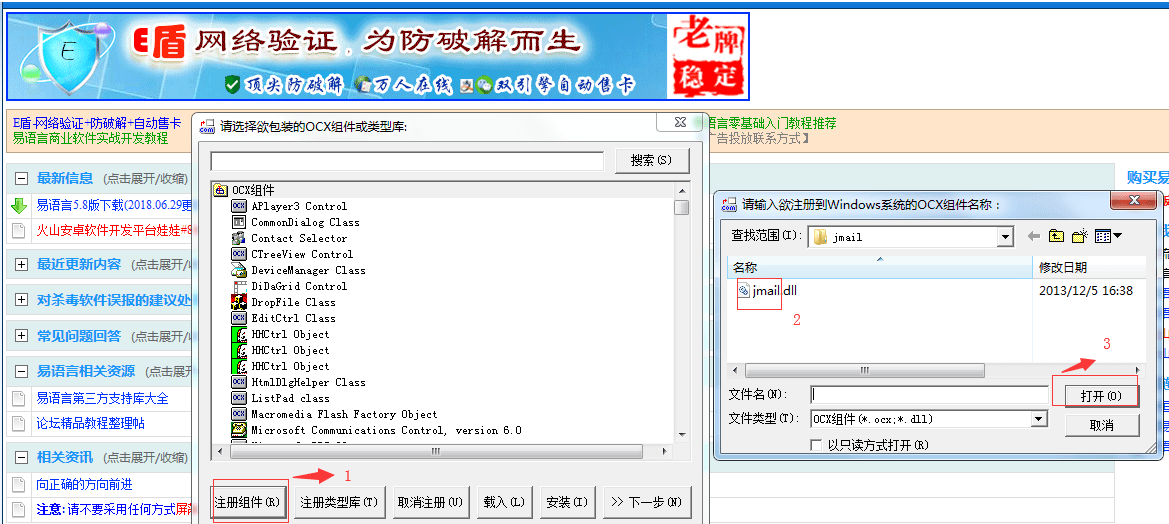Select the CTreeView Control icon

pos(239,254)
